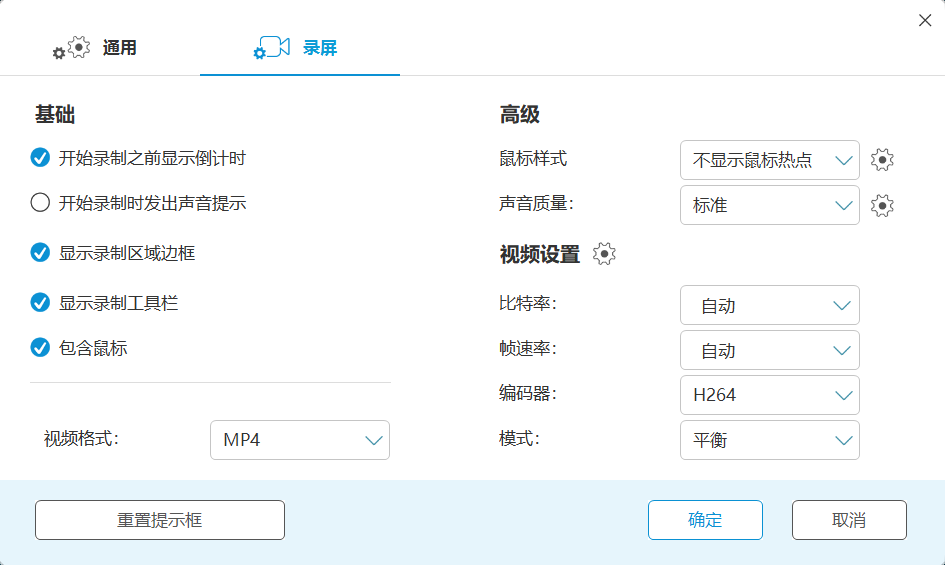Screen dimensions: 945x565
Task: Expand 帧速率 dropdown set to 自动
Action: pos(770,350)
